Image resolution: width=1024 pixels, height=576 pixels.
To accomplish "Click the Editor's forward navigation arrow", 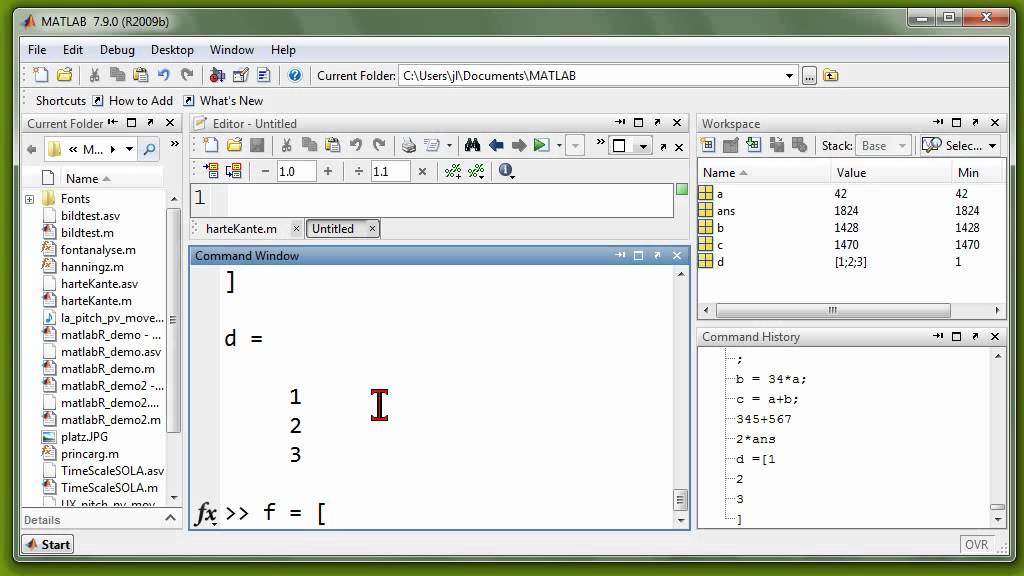I will click(x=519, y=145).
